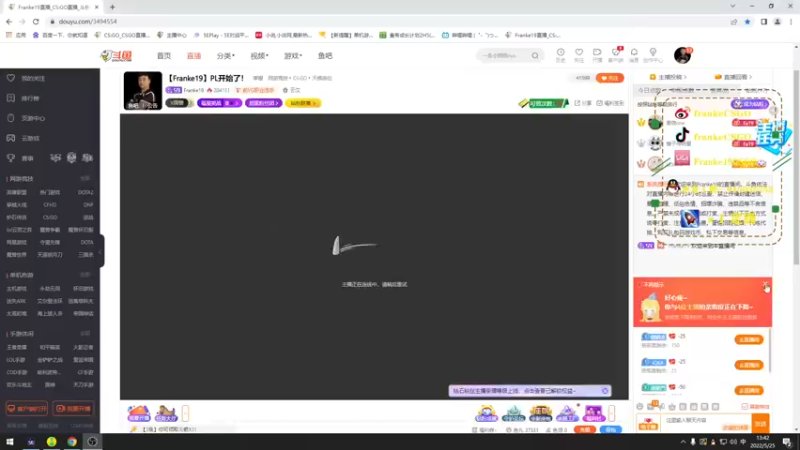Close the orange promo banner in chat
The height and width of the screenshot is (450, 800).
[x=765, y=284]
